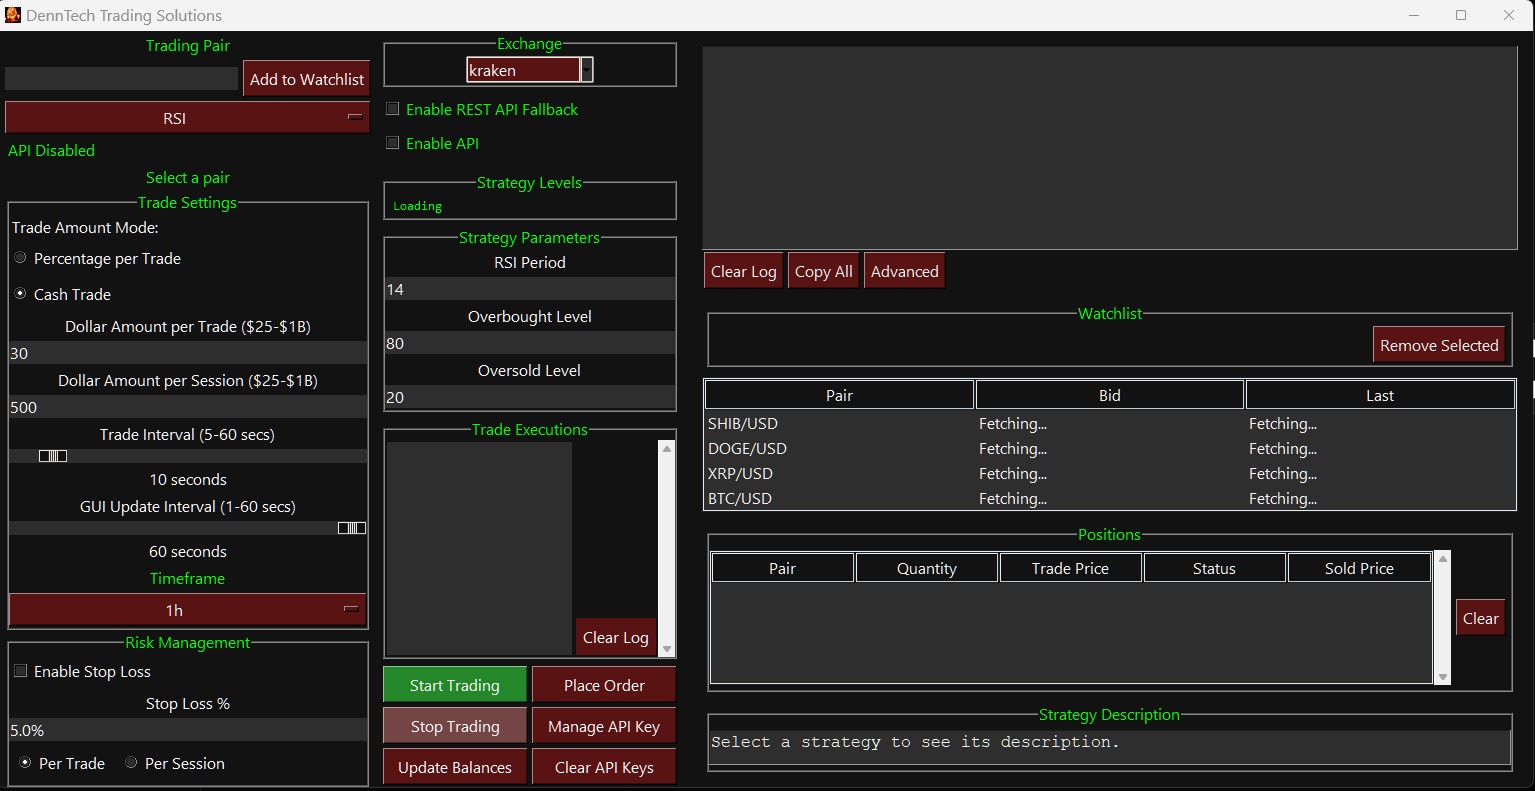Screen dimensions: 1535x791
Task: Click Copy All above the watchlist
Action: click(x=823, y=270)
